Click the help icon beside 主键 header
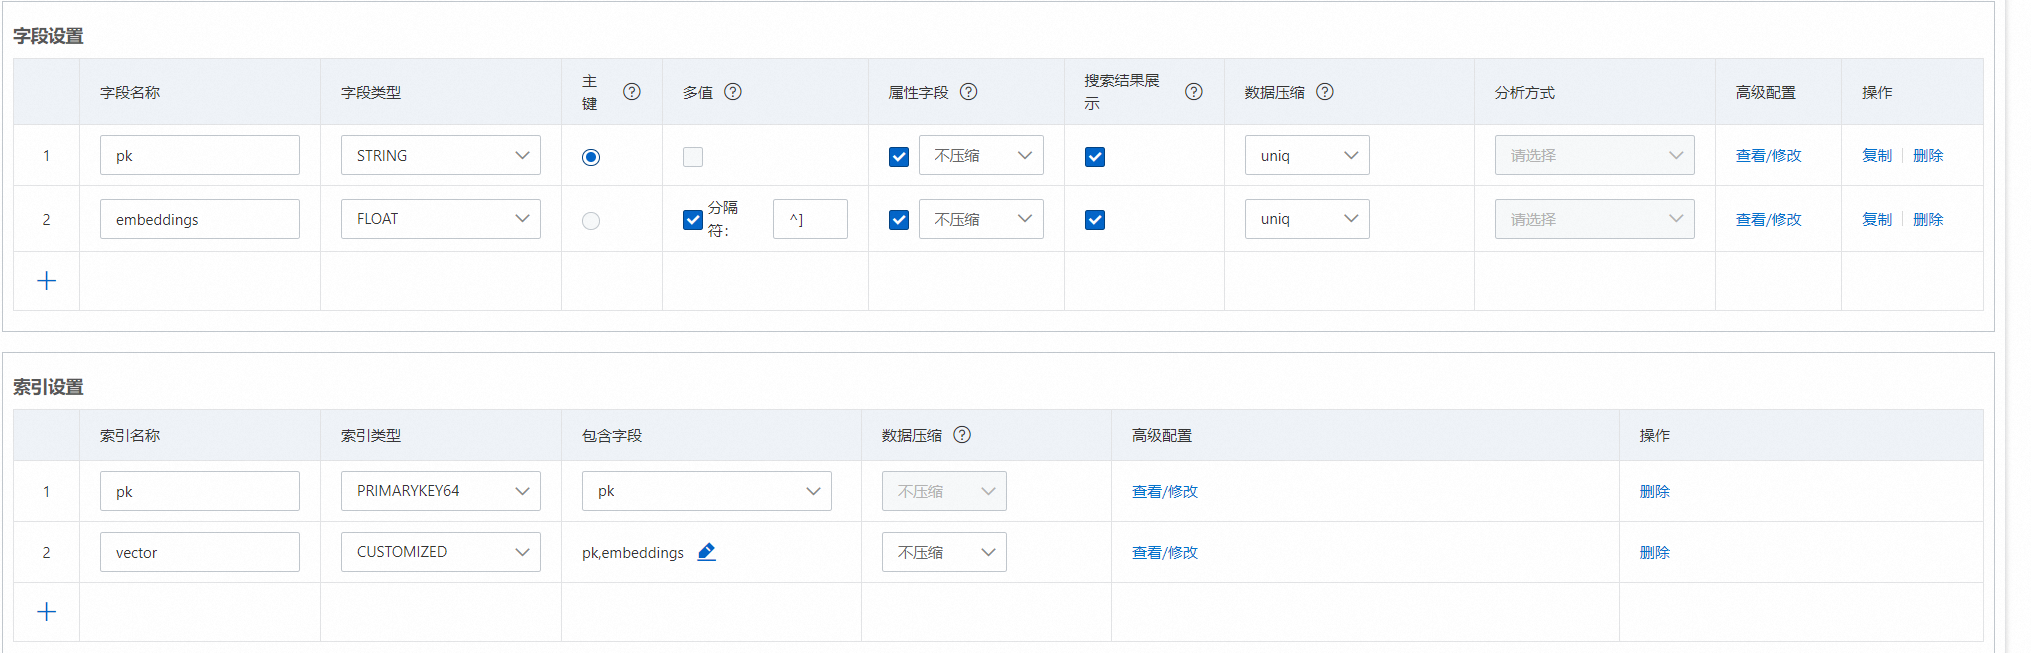 (632, 92)
